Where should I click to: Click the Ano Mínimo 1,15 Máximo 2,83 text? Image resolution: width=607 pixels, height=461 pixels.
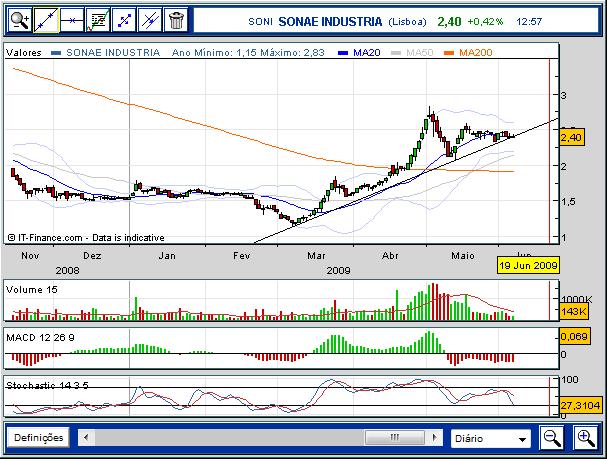coord(248,53)
